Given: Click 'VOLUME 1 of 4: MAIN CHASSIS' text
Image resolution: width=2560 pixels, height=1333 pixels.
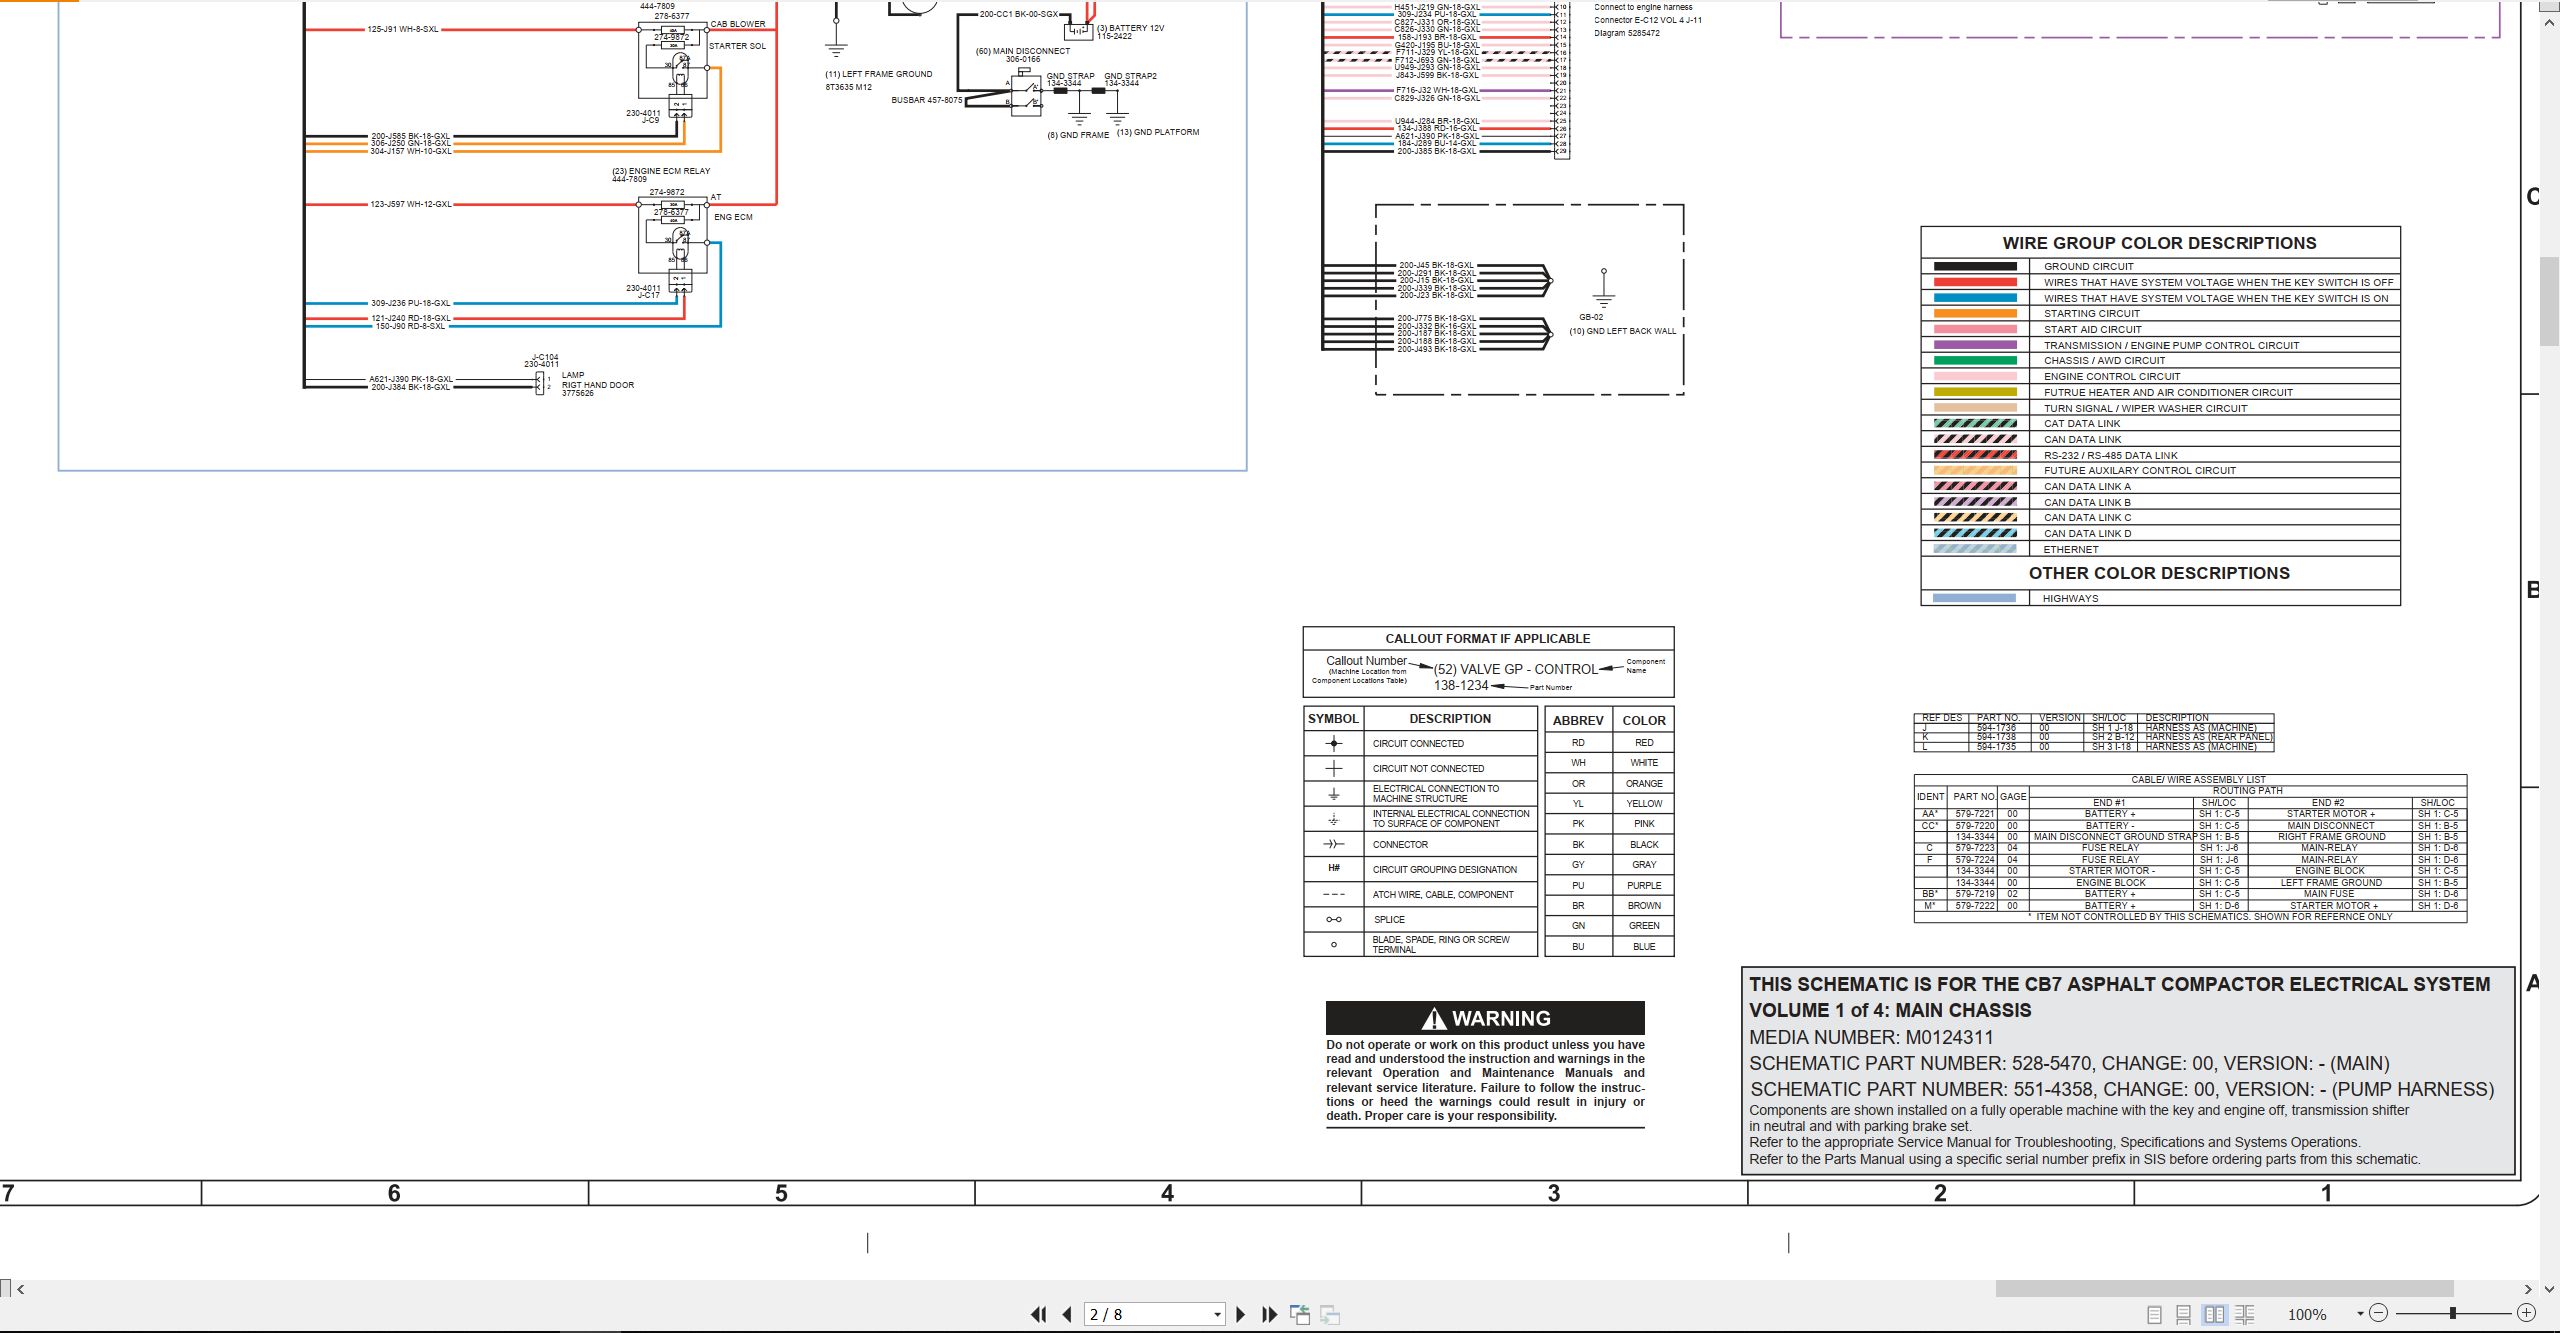Looking at the screenshot, I should tap(1890, 1010).
